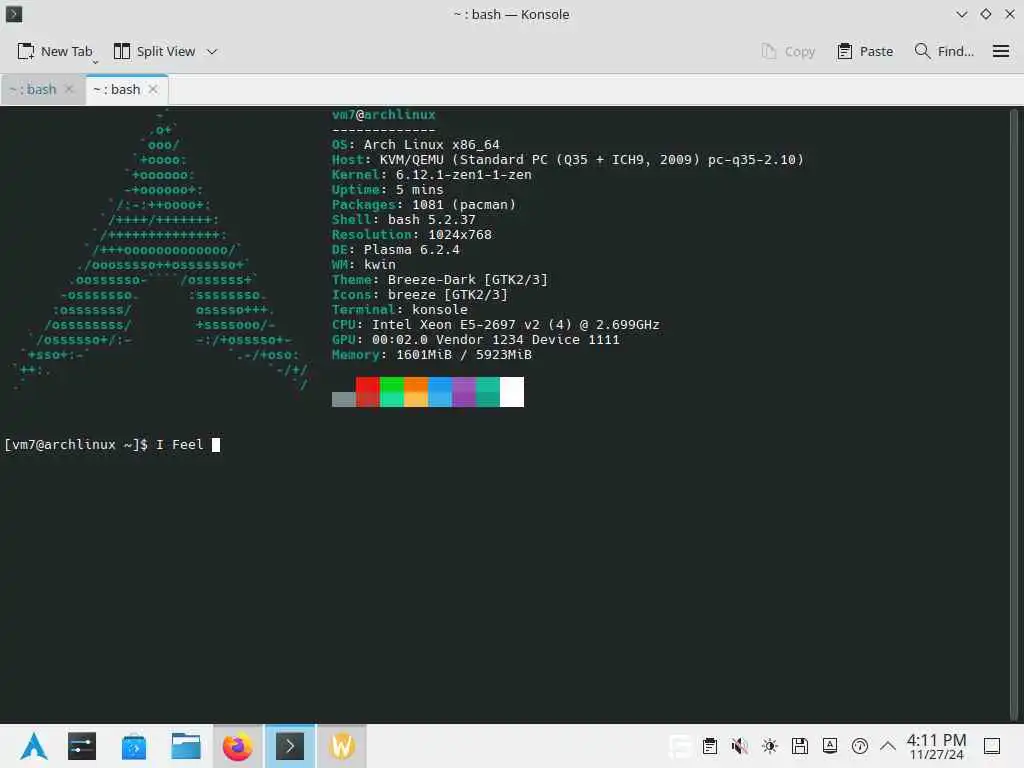
Task: Click the 'vm7@archlinux' header text
Action: [x=383, y=114]
